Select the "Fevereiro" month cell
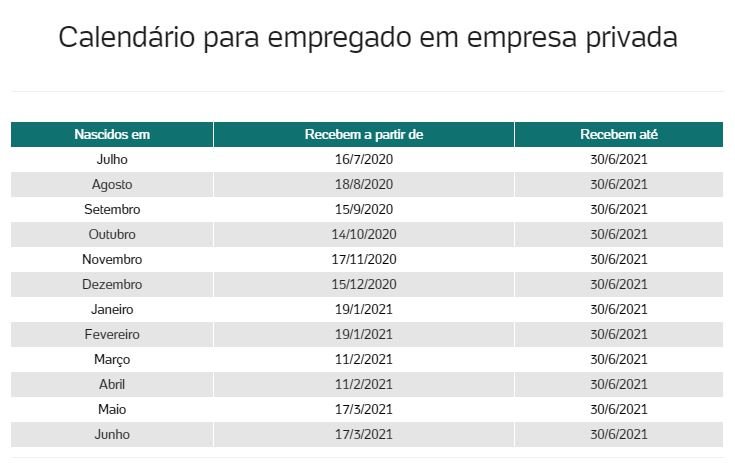Image resolution: width=735 pixels, height=468 pixels. 112,334
